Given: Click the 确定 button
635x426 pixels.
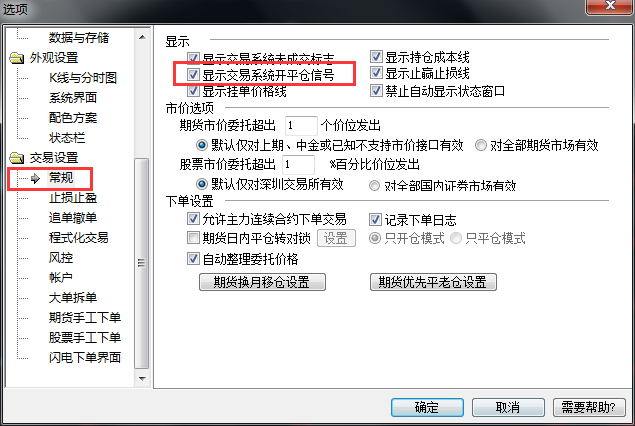Looking at the screenshot, I should click(x=427, y=407).
